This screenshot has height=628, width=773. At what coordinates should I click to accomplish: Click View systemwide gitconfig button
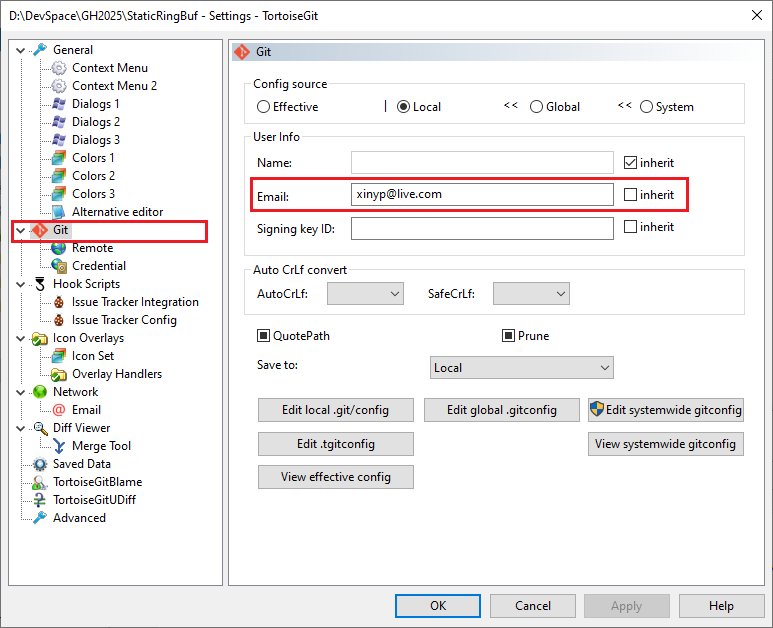coord(666,444)
